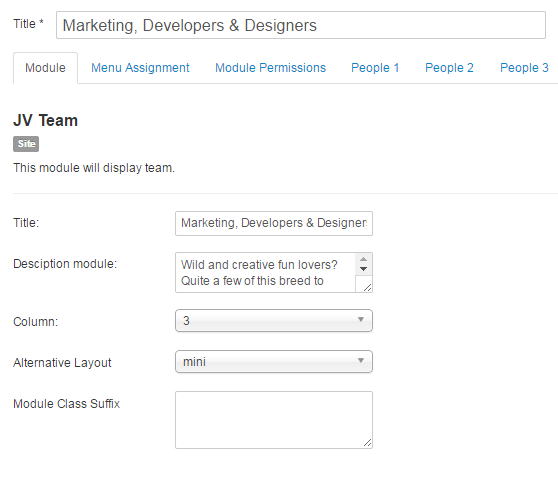Open the Alternative Layout dropdown showing mini

pos(274,361)
